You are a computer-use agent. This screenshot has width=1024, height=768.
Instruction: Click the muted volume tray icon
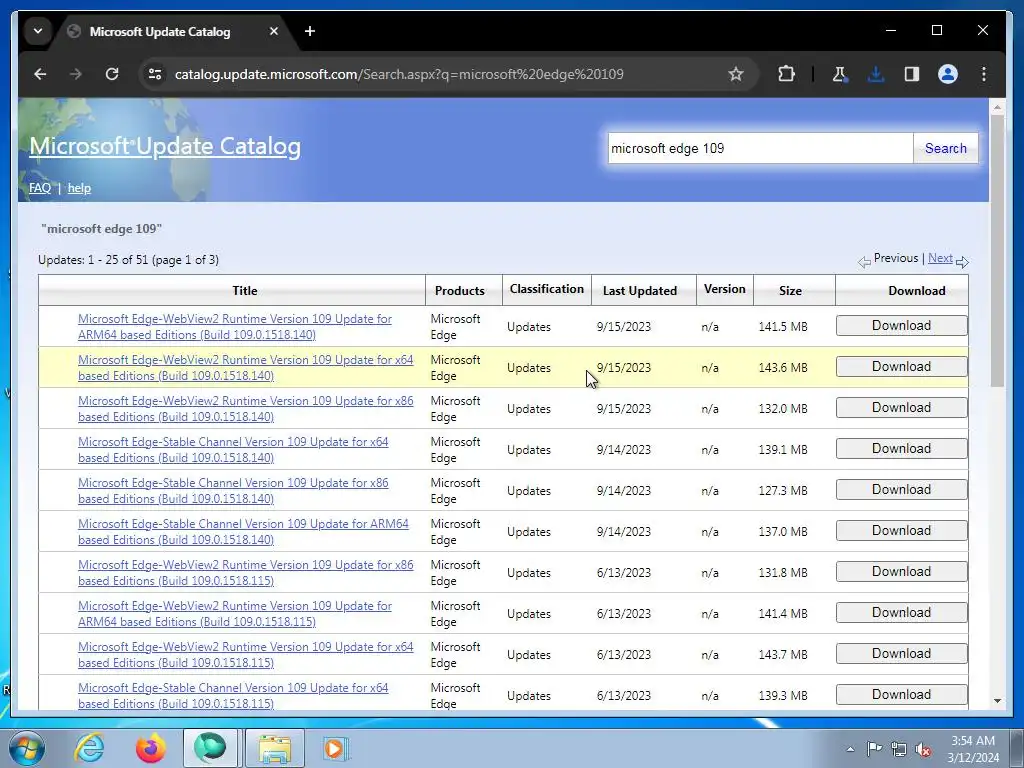click(923, 749)
